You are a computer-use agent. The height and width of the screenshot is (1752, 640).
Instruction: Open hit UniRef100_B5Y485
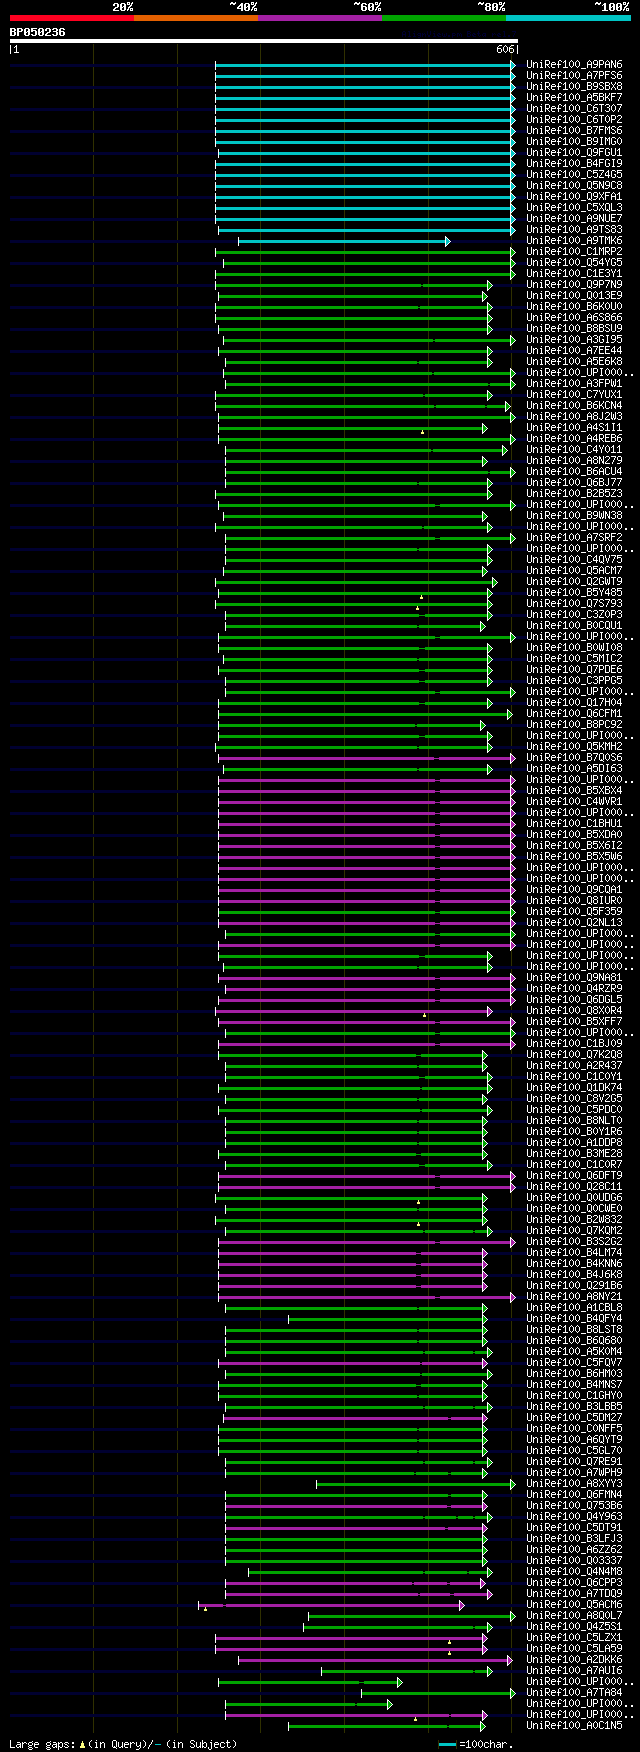[x=574, y=592]
